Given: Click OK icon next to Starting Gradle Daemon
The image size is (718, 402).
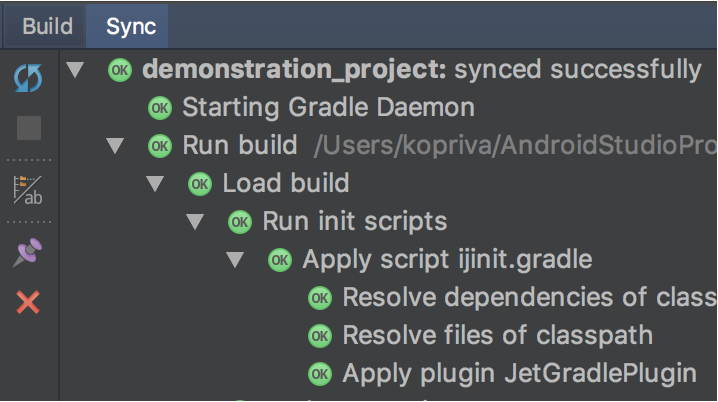Looking at the screenshot, I should [x=160, y=108].
